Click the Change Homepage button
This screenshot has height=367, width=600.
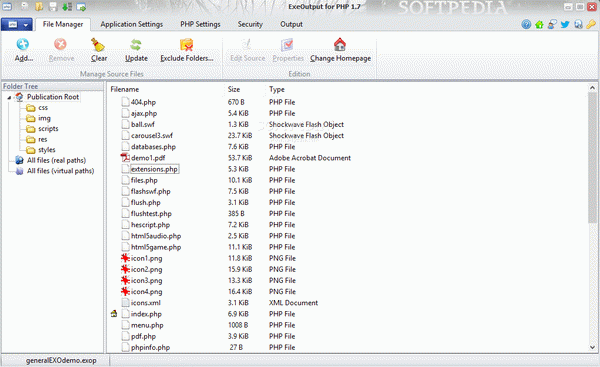pyautogui.click(x=340, y=50)
